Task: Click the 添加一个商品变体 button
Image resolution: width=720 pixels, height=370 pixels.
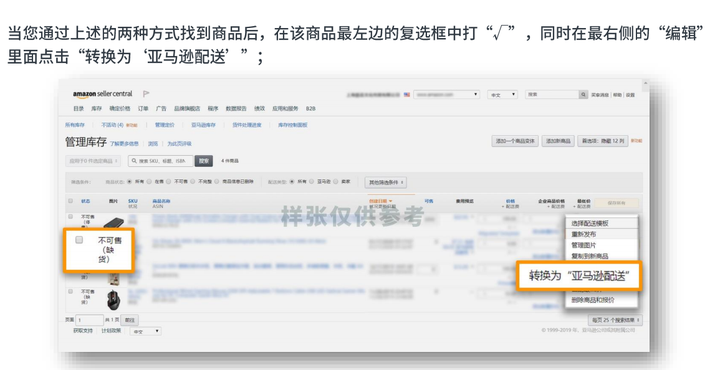Action: tap(515, 141)
